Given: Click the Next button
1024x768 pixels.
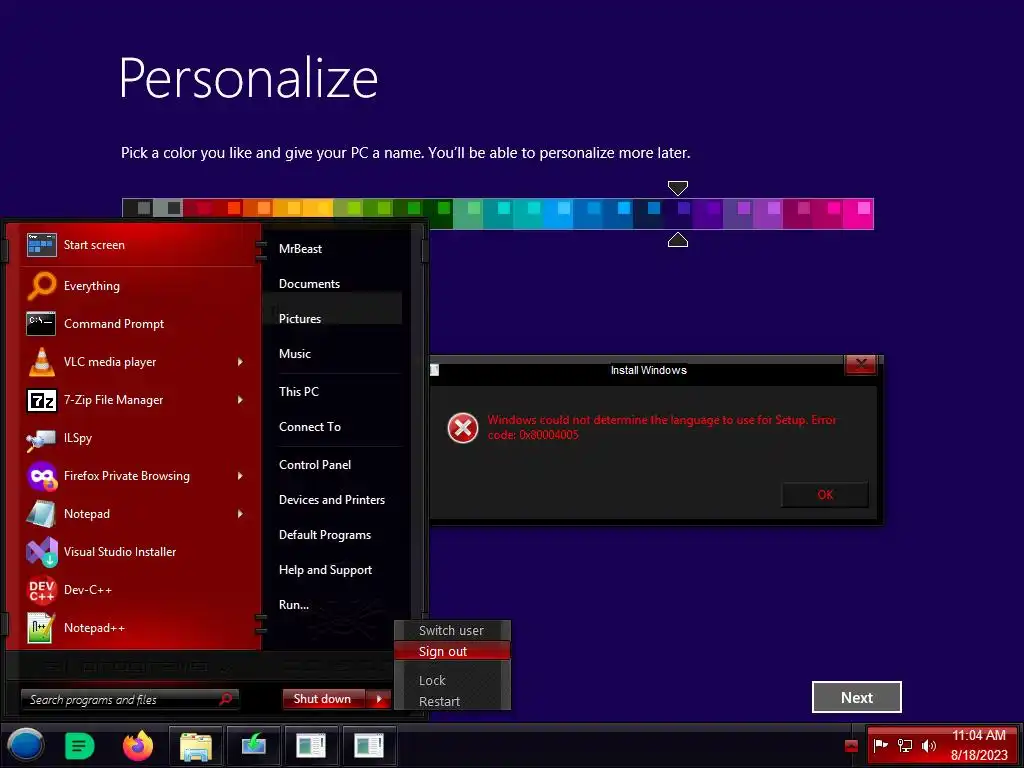Looking at the screenshot, I should click(x=856, y=697).
